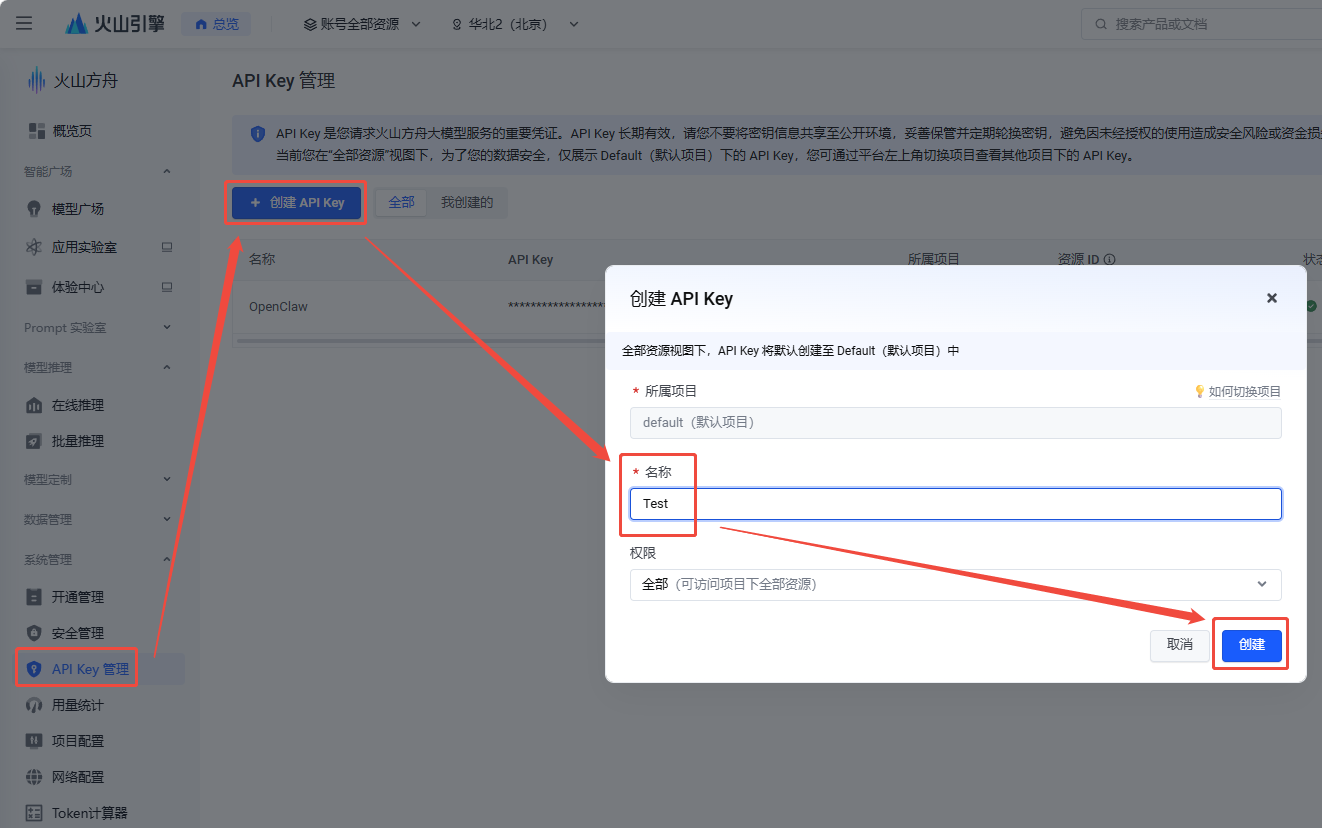Click the 批量推理 icon
Viewport: 1322px width, 828px height.
35,441
